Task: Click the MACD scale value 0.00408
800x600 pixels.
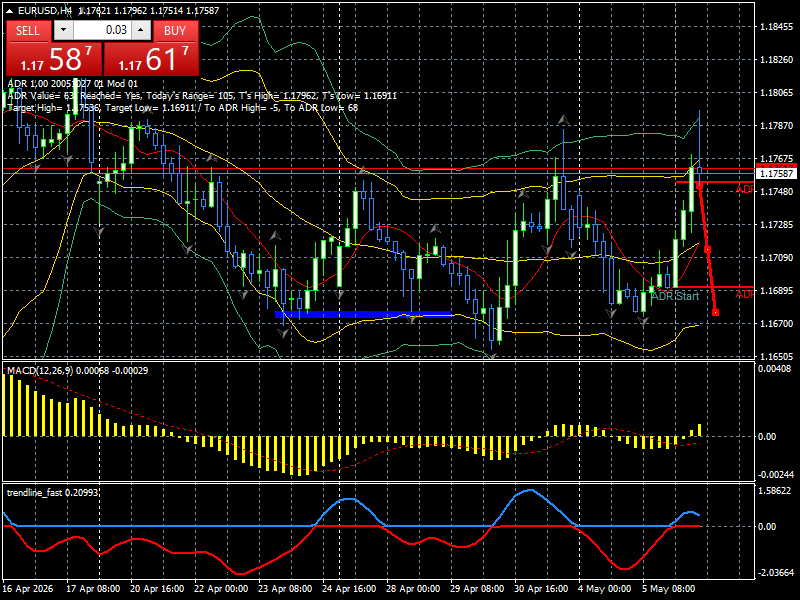Action: (774, 369)
